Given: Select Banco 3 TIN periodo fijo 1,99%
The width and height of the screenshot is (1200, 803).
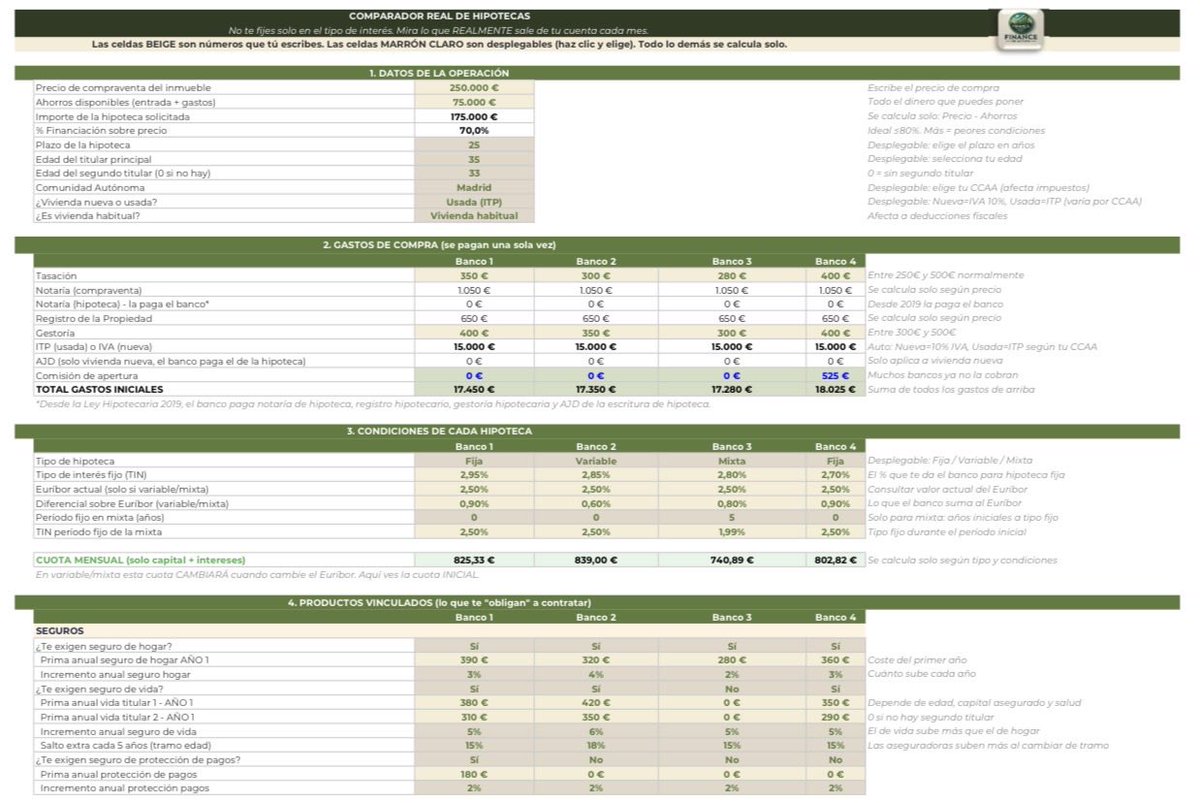Looking at the screenshot, I should coord(732,531).
